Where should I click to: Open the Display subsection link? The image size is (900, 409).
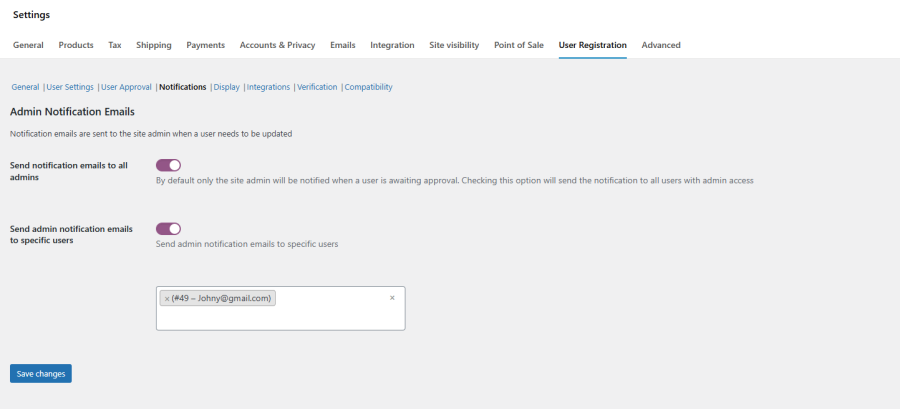coord(227,87)
